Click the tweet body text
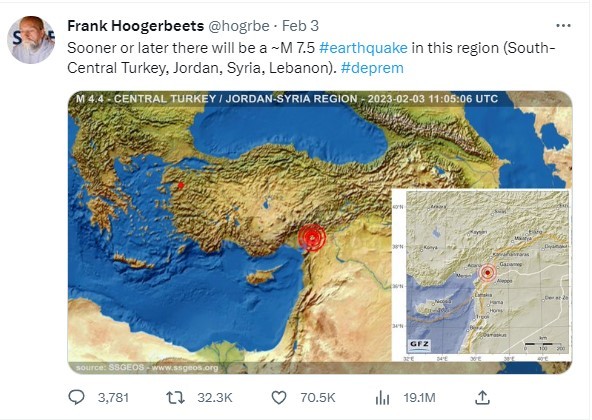Image resolution: width=592 pixels, height=420 pixels. tap(311, 58)
